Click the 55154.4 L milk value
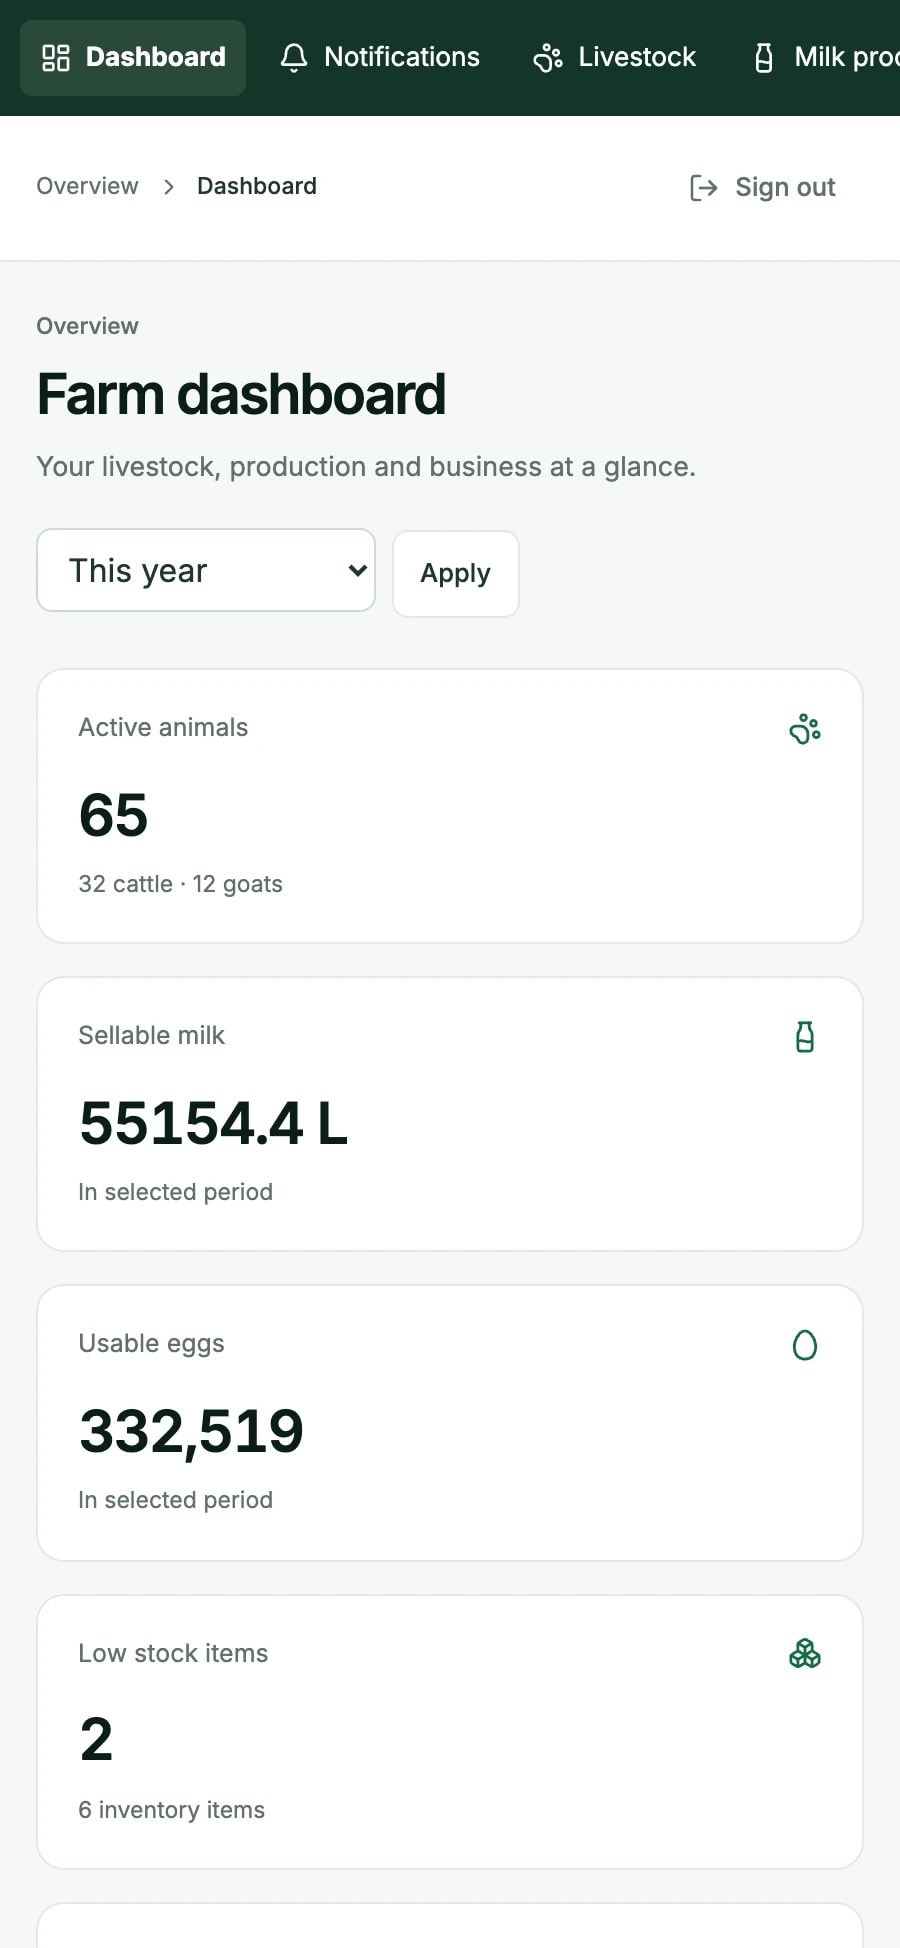The image size is (900, 1948). [213, 1123]
